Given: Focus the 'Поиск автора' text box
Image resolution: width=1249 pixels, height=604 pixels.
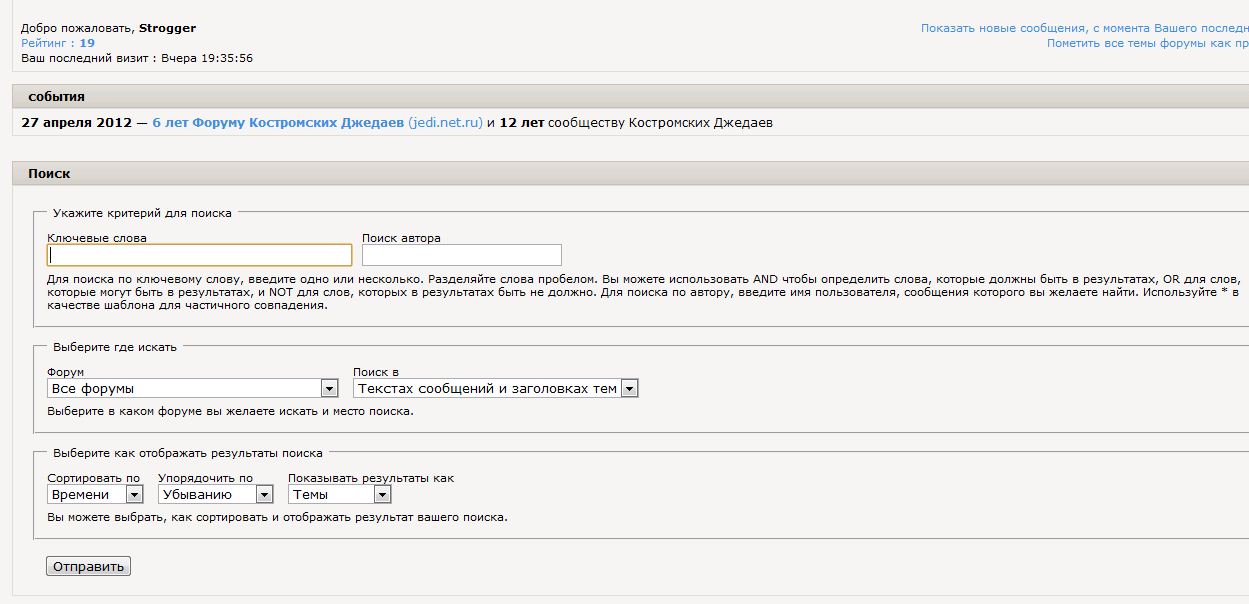Looking at the screenshot, I should tap(461, 255).
